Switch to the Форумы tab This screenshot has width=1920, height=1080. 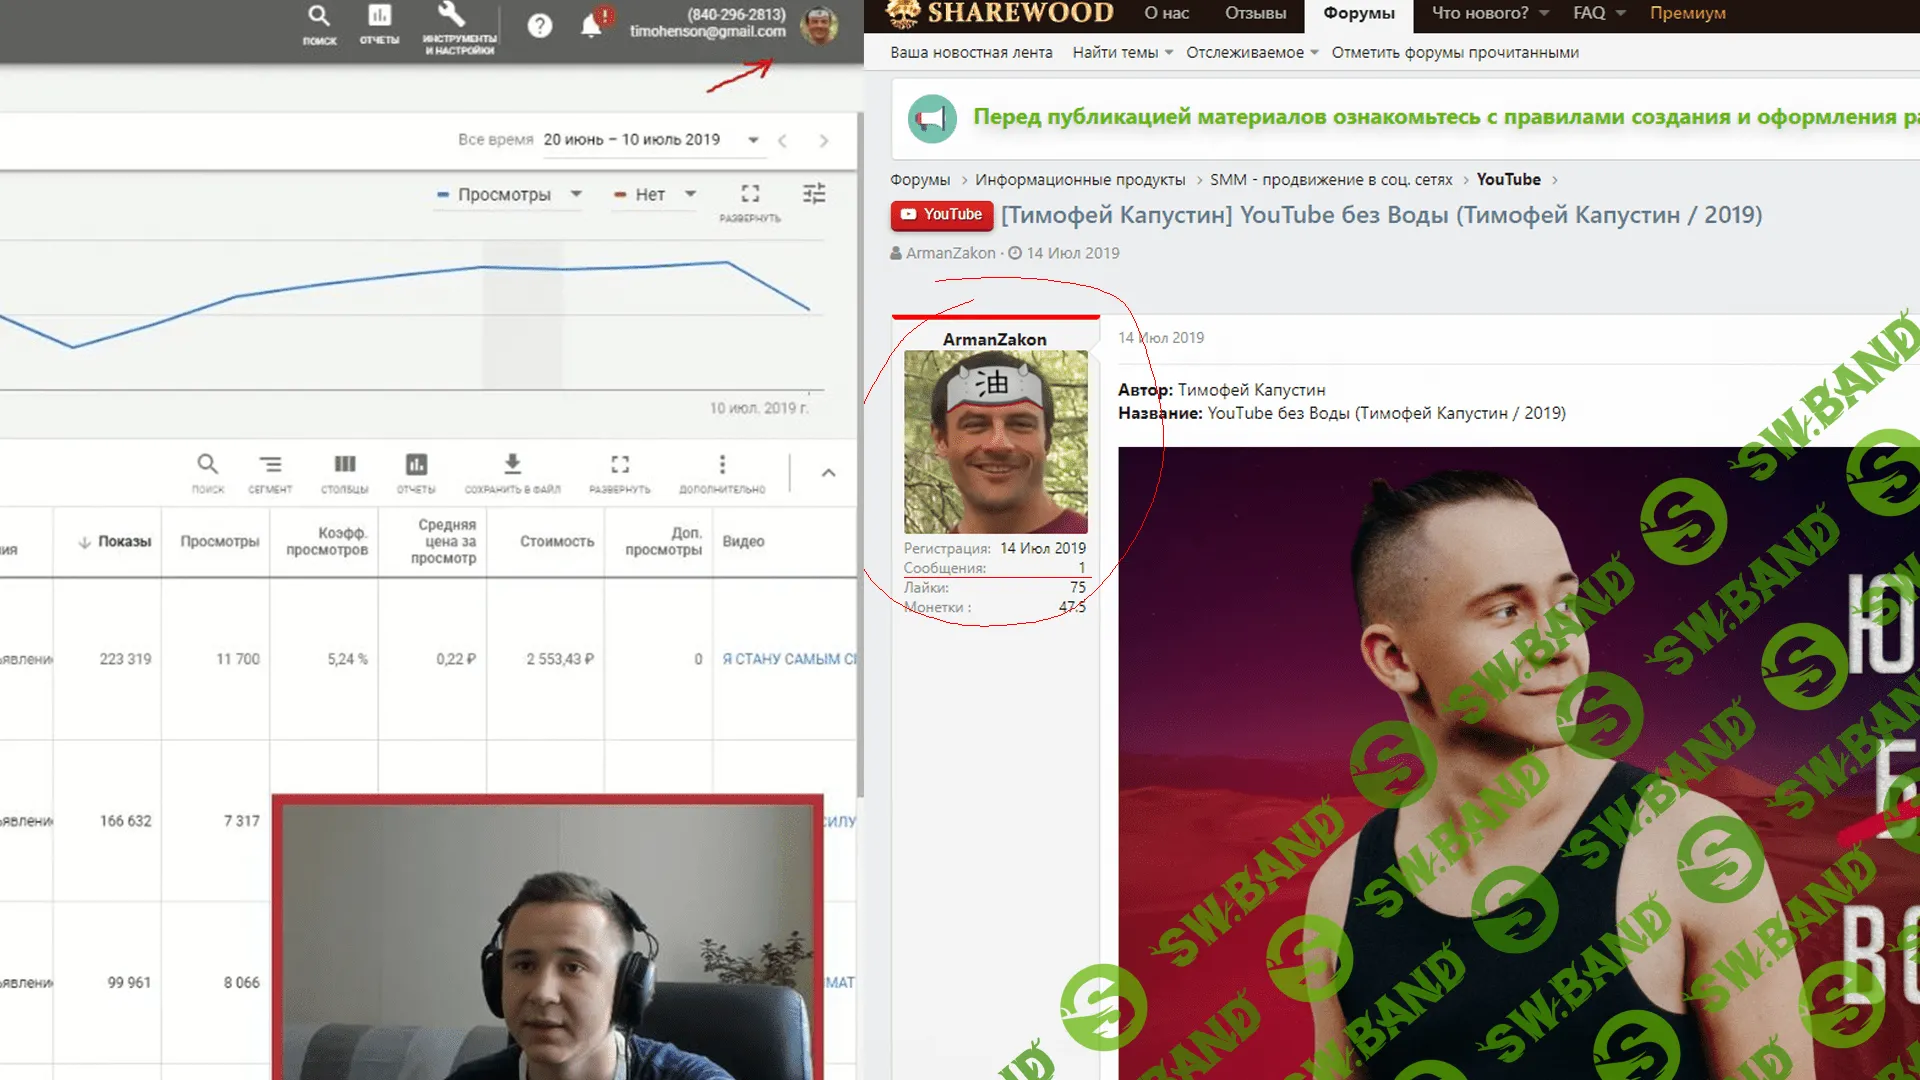click(x=1358, y=13)
